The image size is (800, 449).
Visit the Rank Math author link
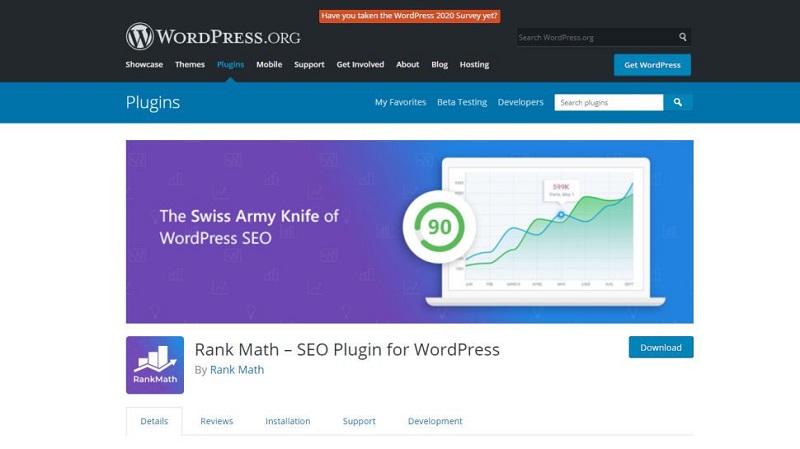click(237, 370)
